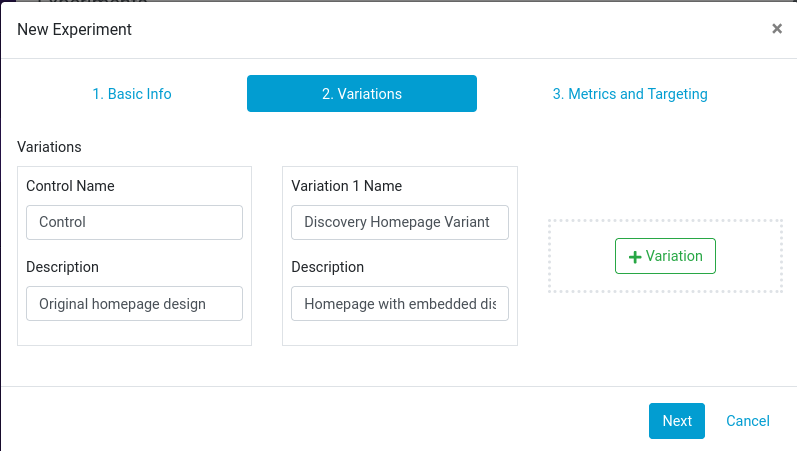Screen dimensions: 797x451
Task: Select the 2. Variations tab
Action: click(361, 94)
